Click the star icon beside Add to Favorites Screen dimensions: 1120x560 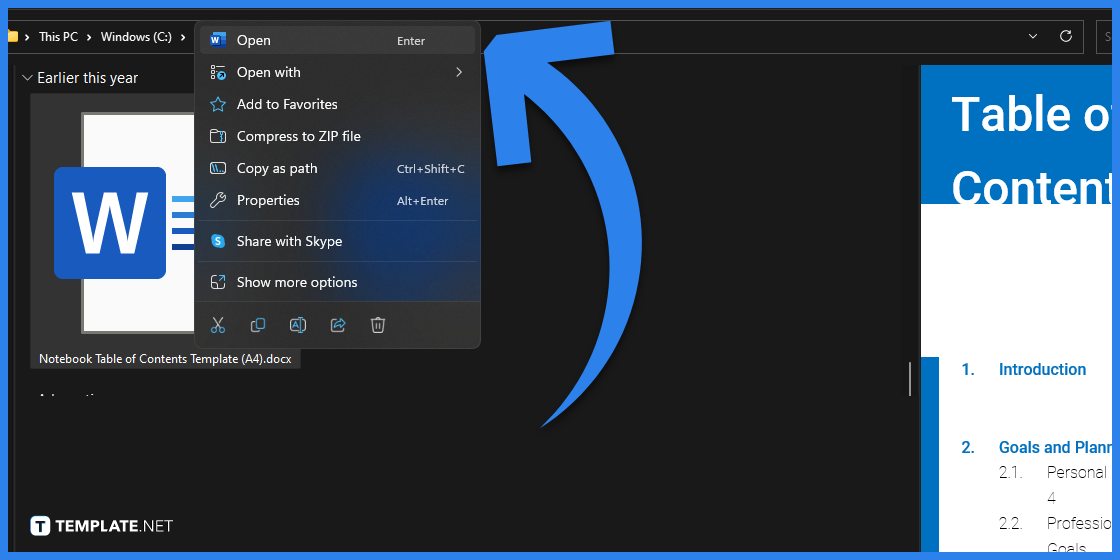pos(218,104)
